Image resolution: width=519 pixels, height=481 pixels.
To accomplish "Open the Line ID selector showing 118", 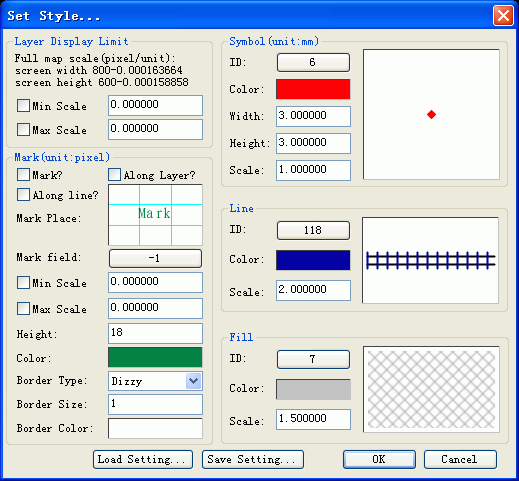I will click(x=313, y=230).
